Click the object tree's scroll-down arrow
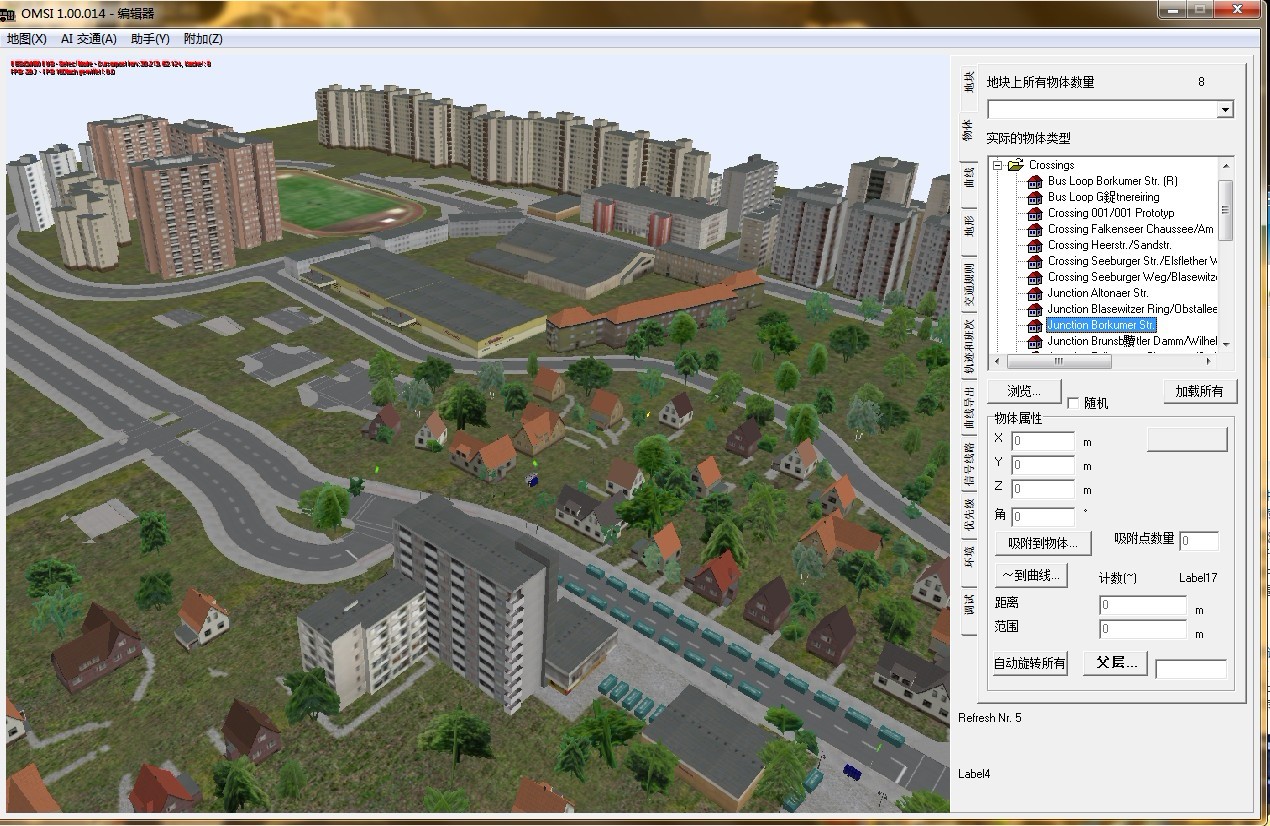The image size is (1270, 826). tap(1226, 345)
